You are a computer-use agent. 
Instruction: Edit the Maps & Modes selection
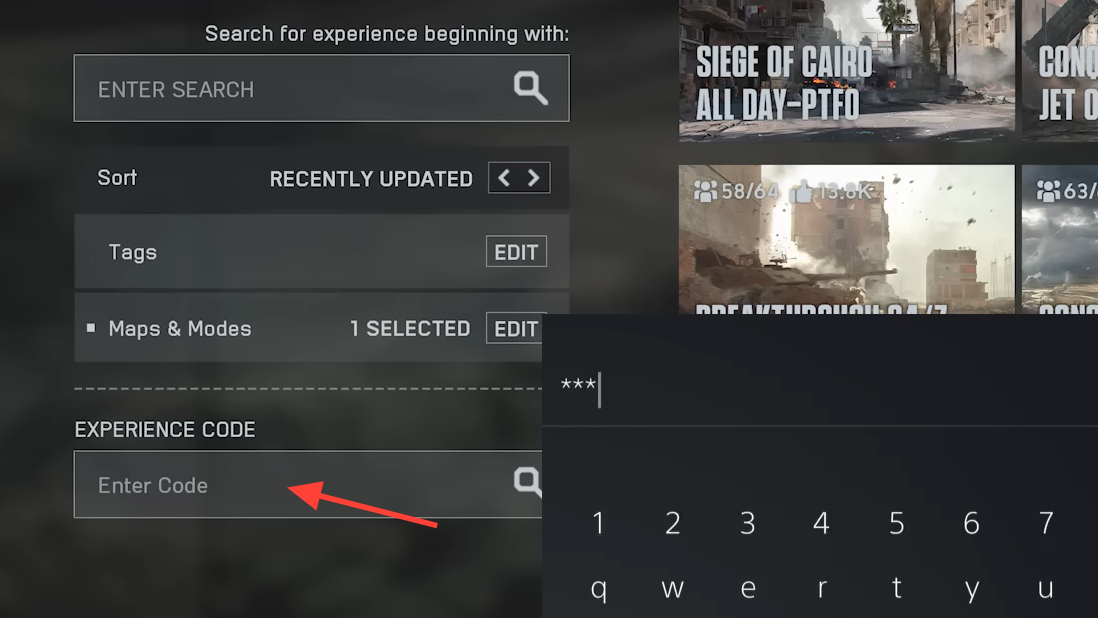click(x=515, y=328)
